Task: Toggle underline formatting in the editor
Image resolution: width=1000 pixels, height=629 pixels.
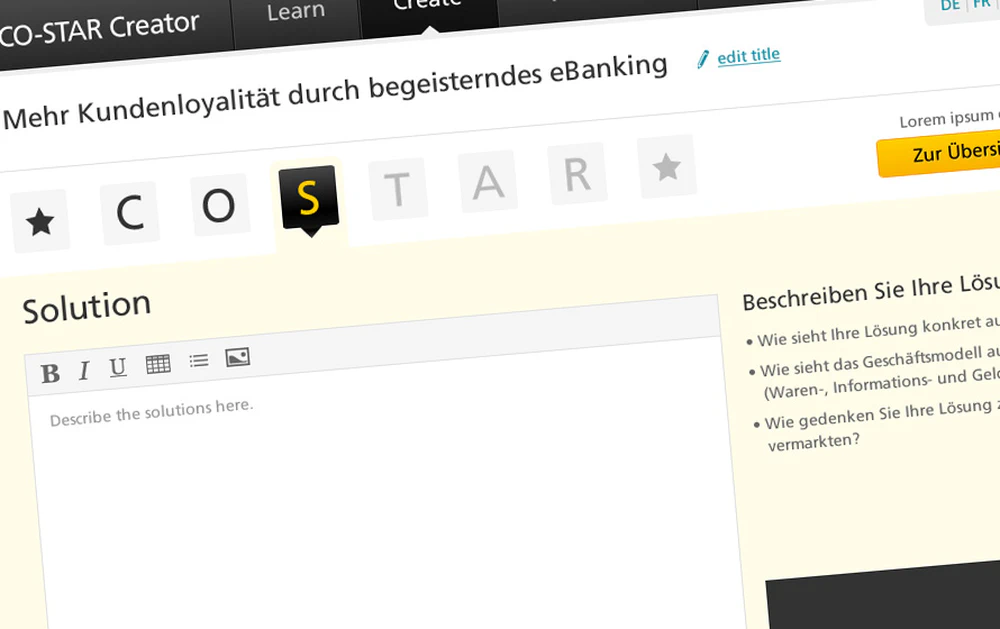Action: pyautogui.click(x=118, y=368)
